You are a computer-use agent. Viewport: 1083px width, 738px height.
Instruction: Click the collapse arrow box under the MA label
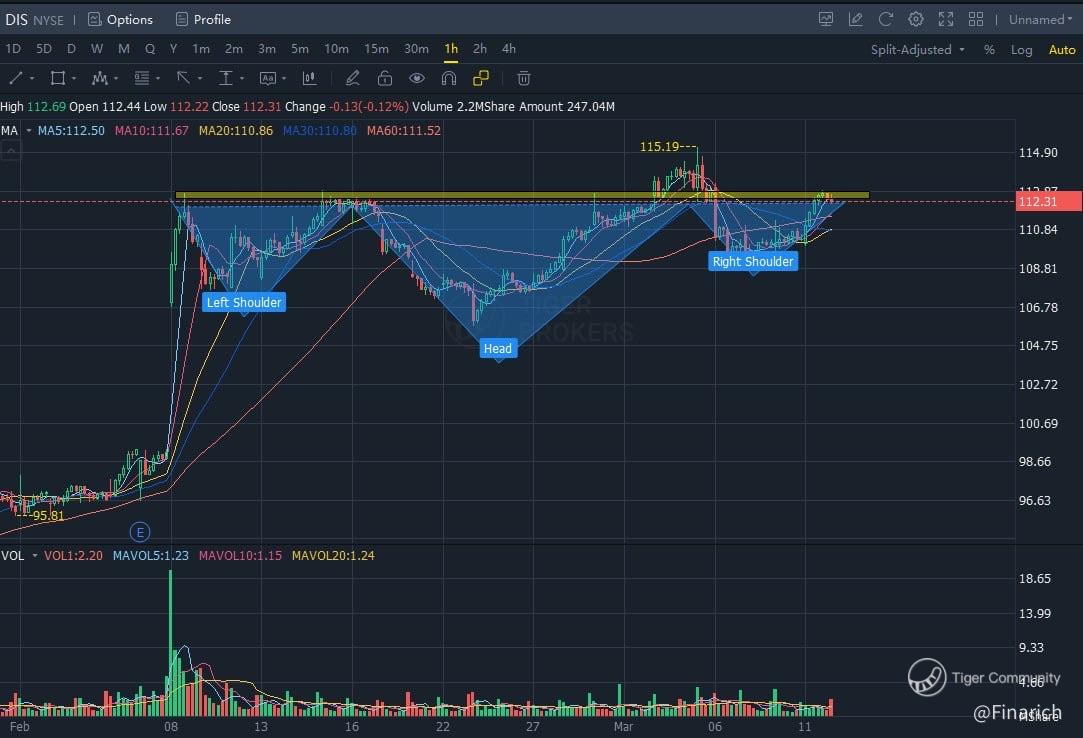(x=10, y=150)
